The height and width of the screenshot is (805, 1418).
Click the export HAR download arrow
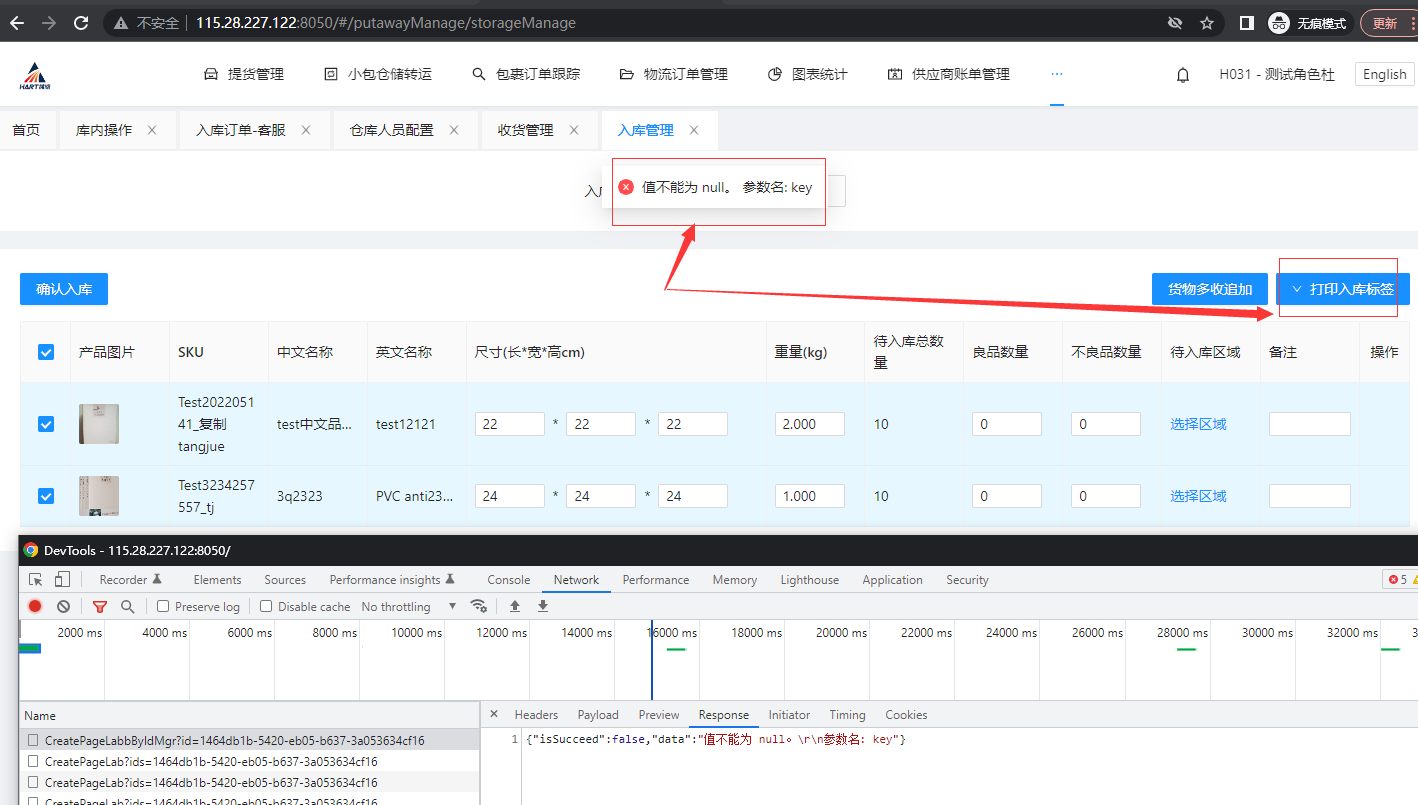(543, 606)
